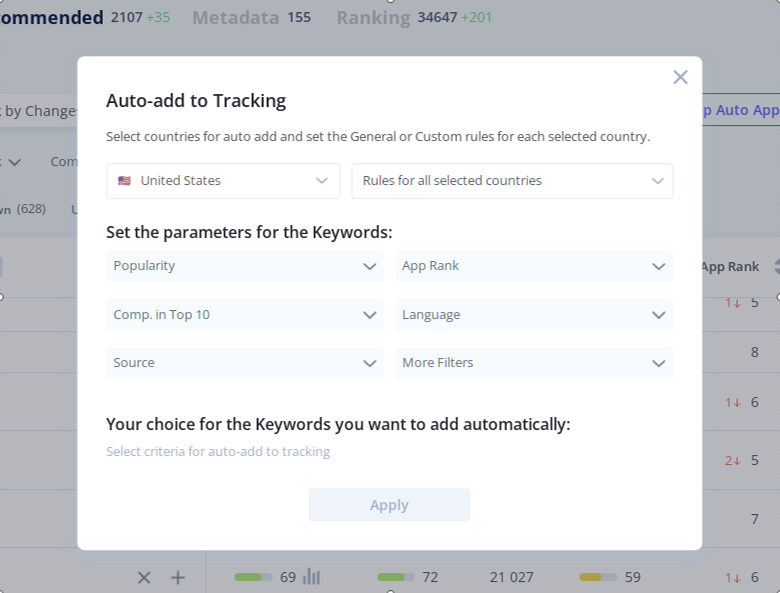The image size is (780, 593).
Task: Click the yellow progress bar beside 59
Action: click(597, 577)
